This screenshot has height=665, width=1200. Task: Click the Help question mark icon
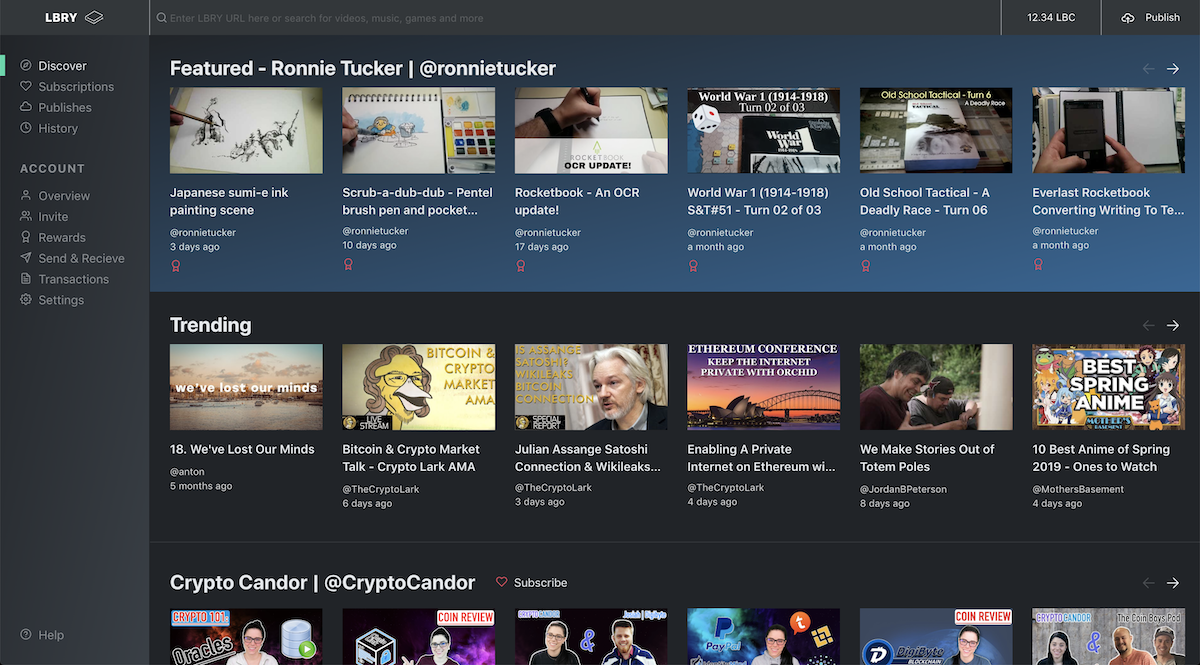click(26, 635)
